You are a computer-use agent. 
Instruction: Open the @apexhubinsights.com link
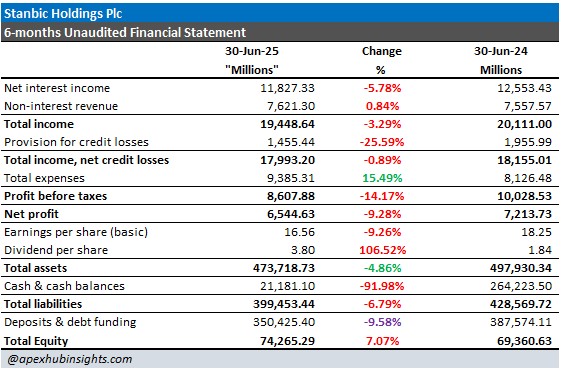click(x=70, y=359)
